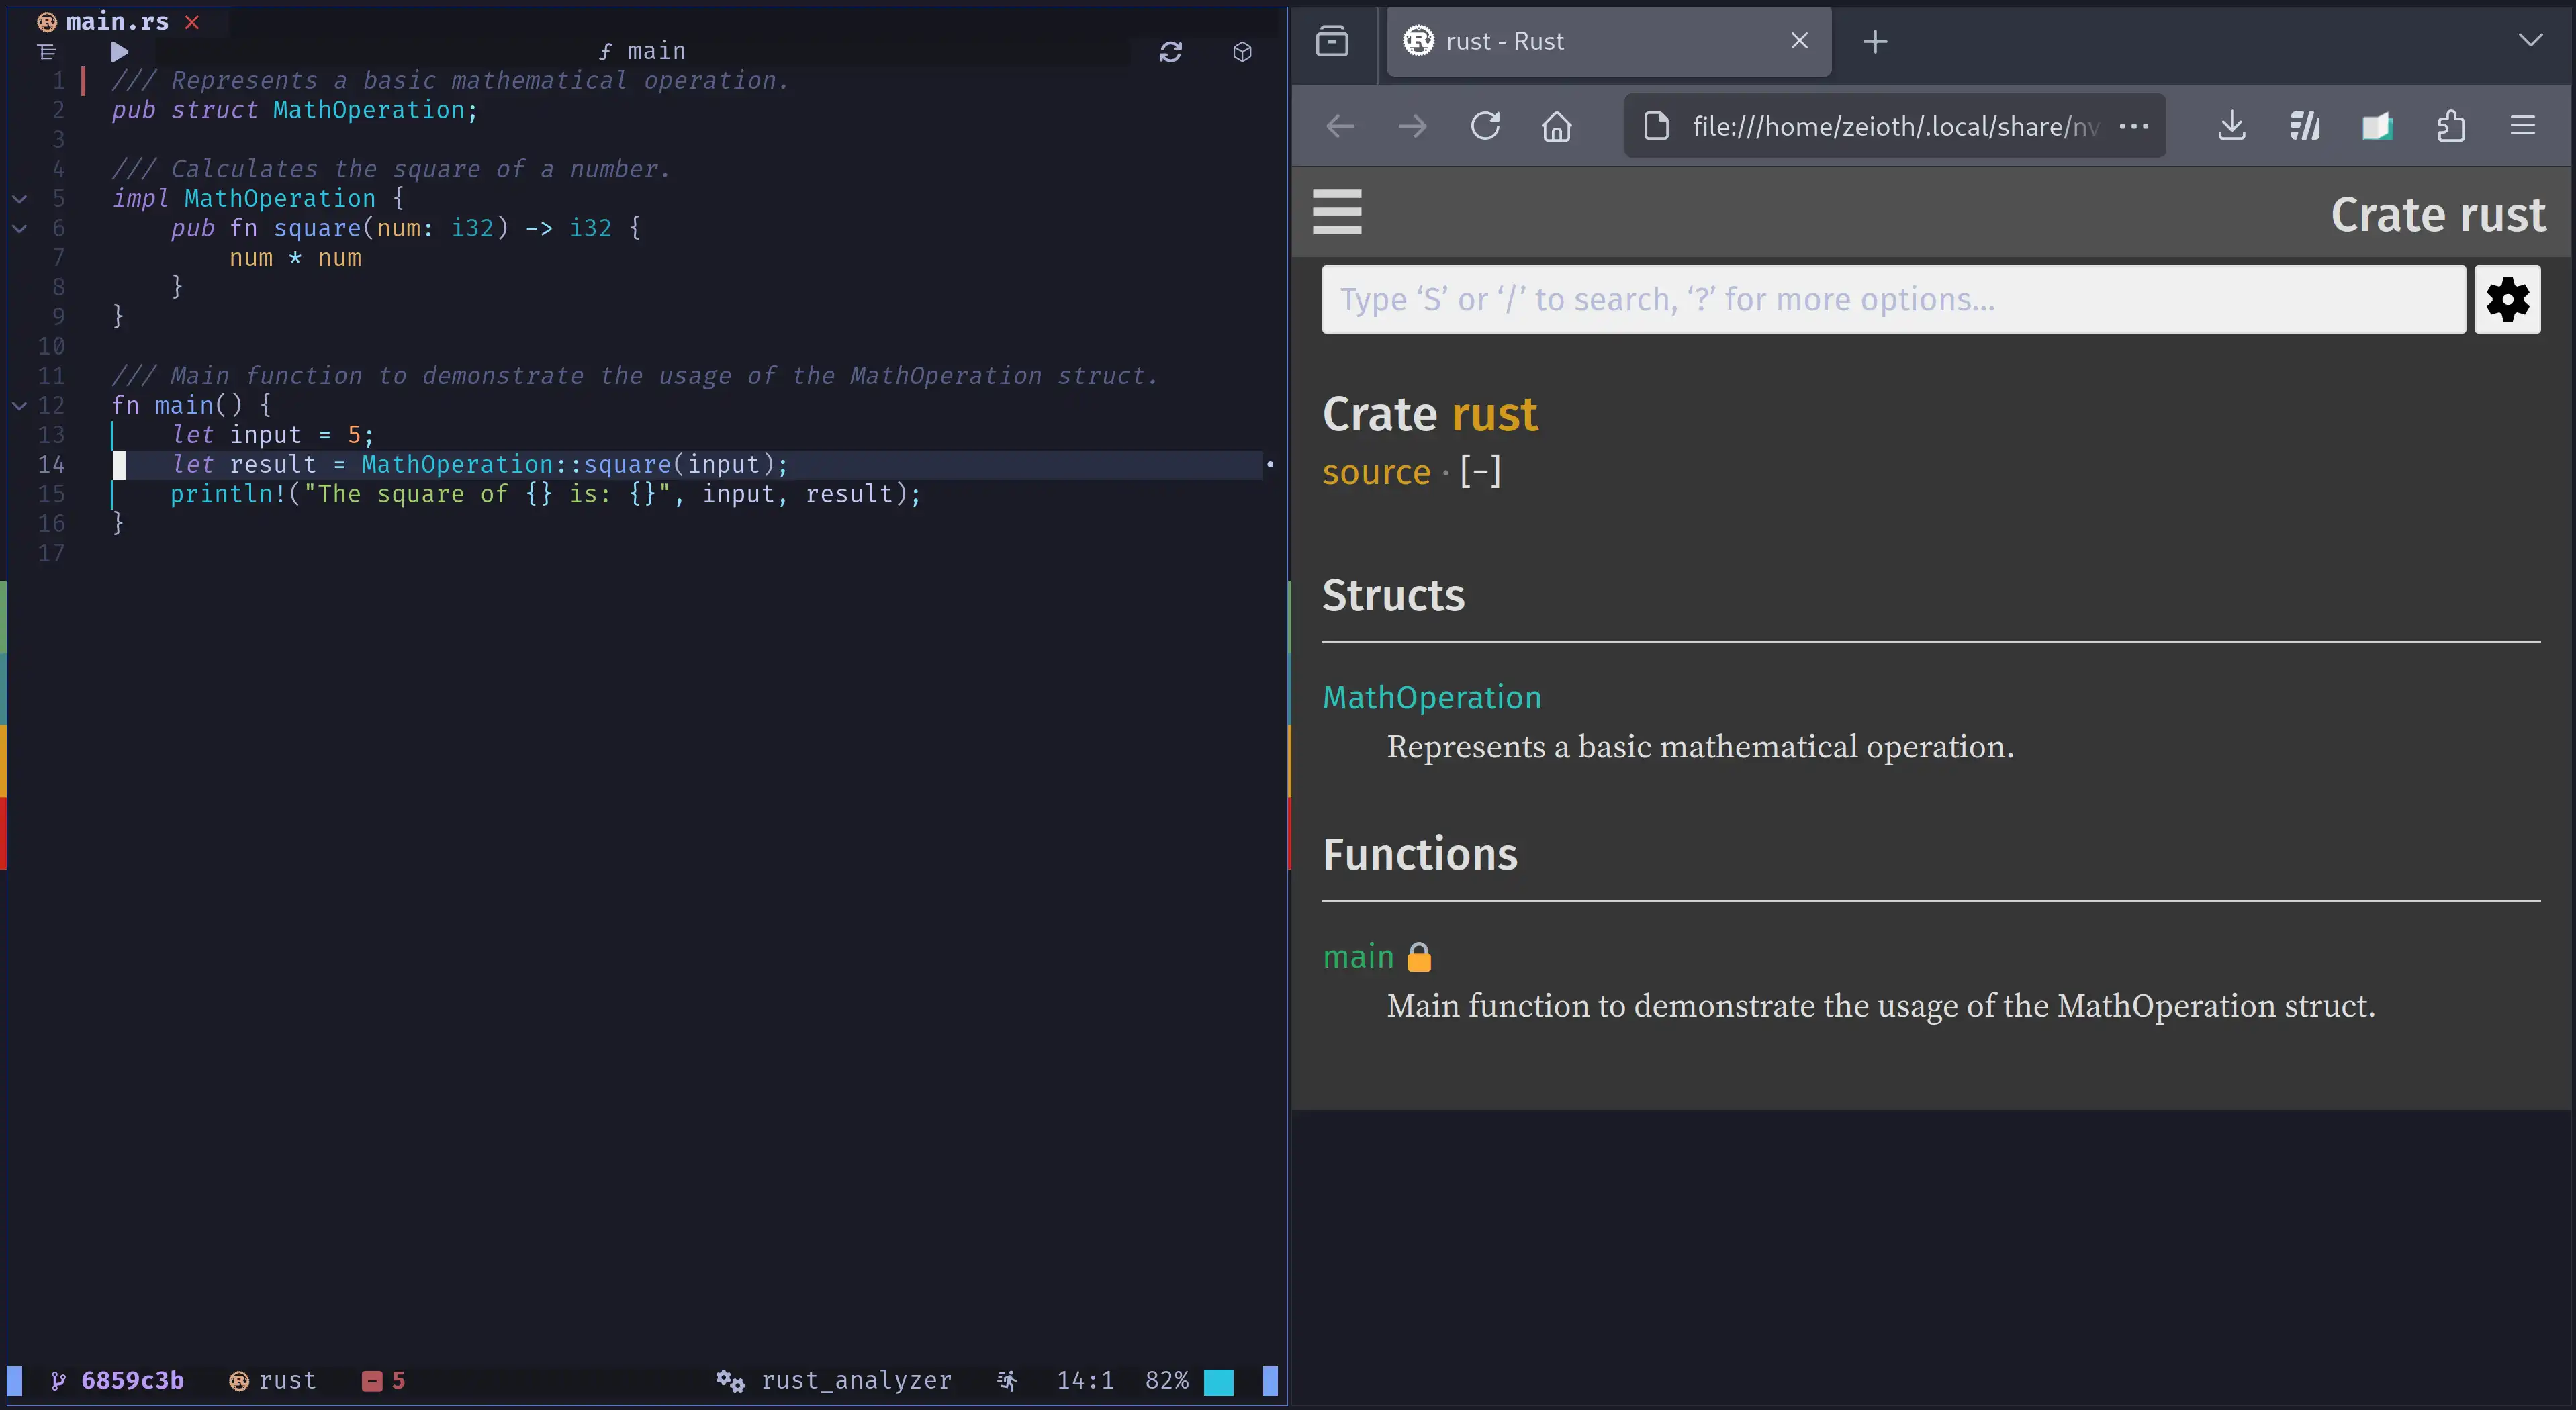Open the browser Downloads panel
This screenshot has height=1410, width=2576.
pyautogui.click(x=2231, y=126)
